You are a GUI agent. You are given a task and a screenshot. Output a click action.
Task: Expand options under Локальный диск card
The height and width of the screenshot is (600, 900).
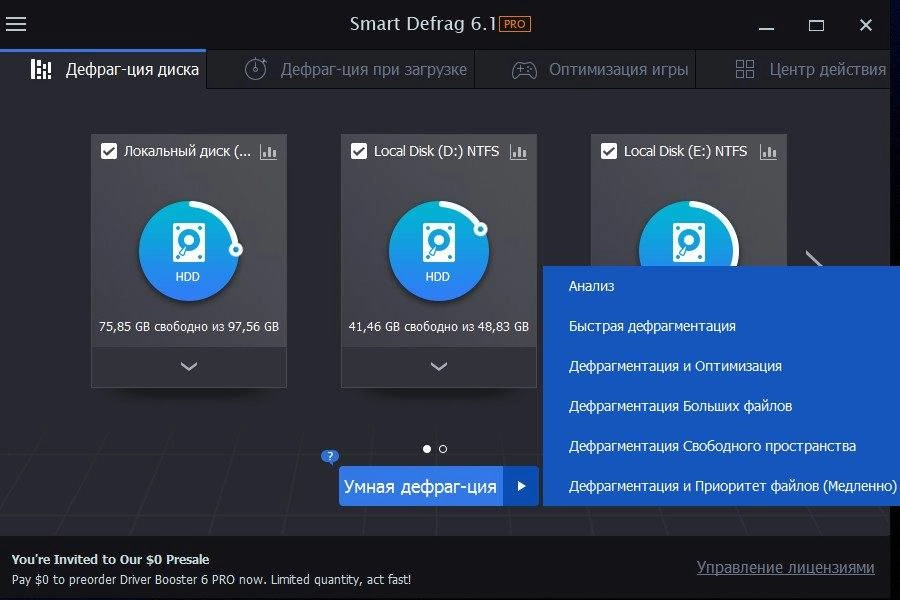pos(189,366)
